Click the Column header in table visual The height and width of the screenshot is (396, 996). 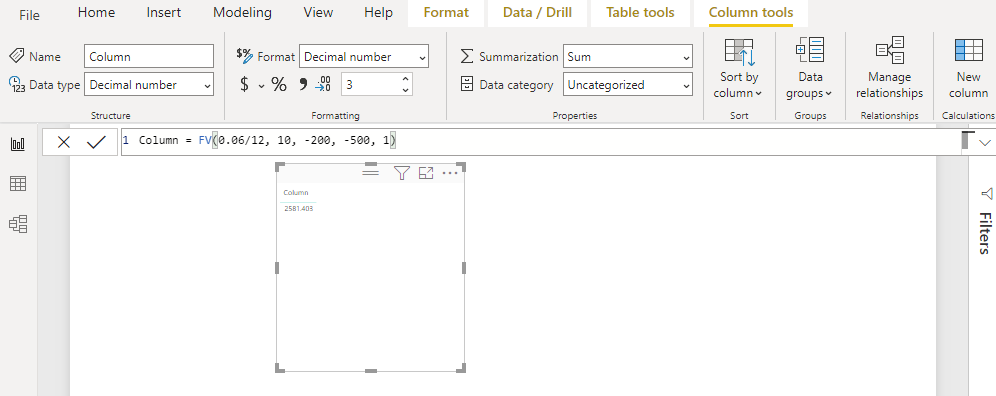(296, 193)
